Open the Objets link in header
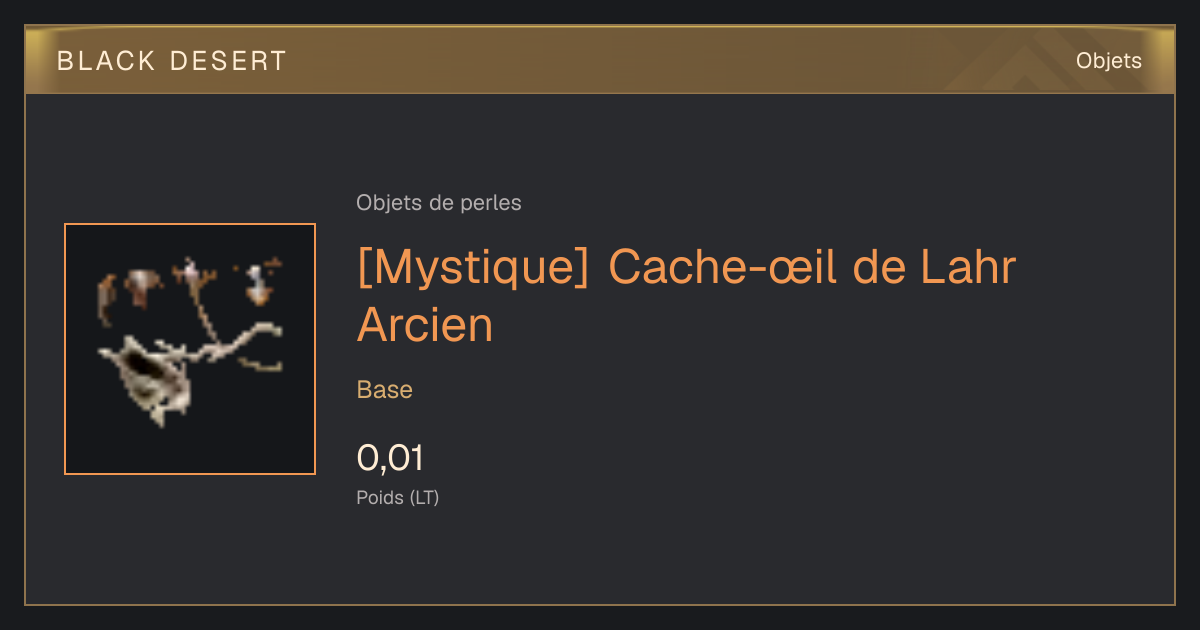The image size is (1200, 630). tap(1108, 61)
